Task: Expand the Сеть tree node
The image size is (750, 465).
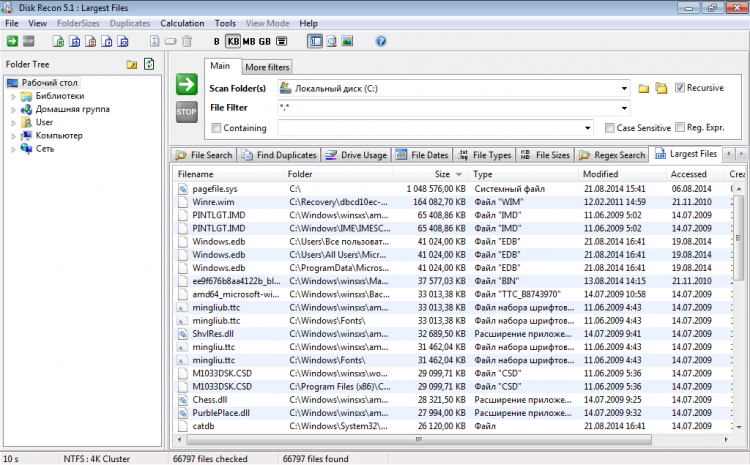Action: (x=13, y=149)
